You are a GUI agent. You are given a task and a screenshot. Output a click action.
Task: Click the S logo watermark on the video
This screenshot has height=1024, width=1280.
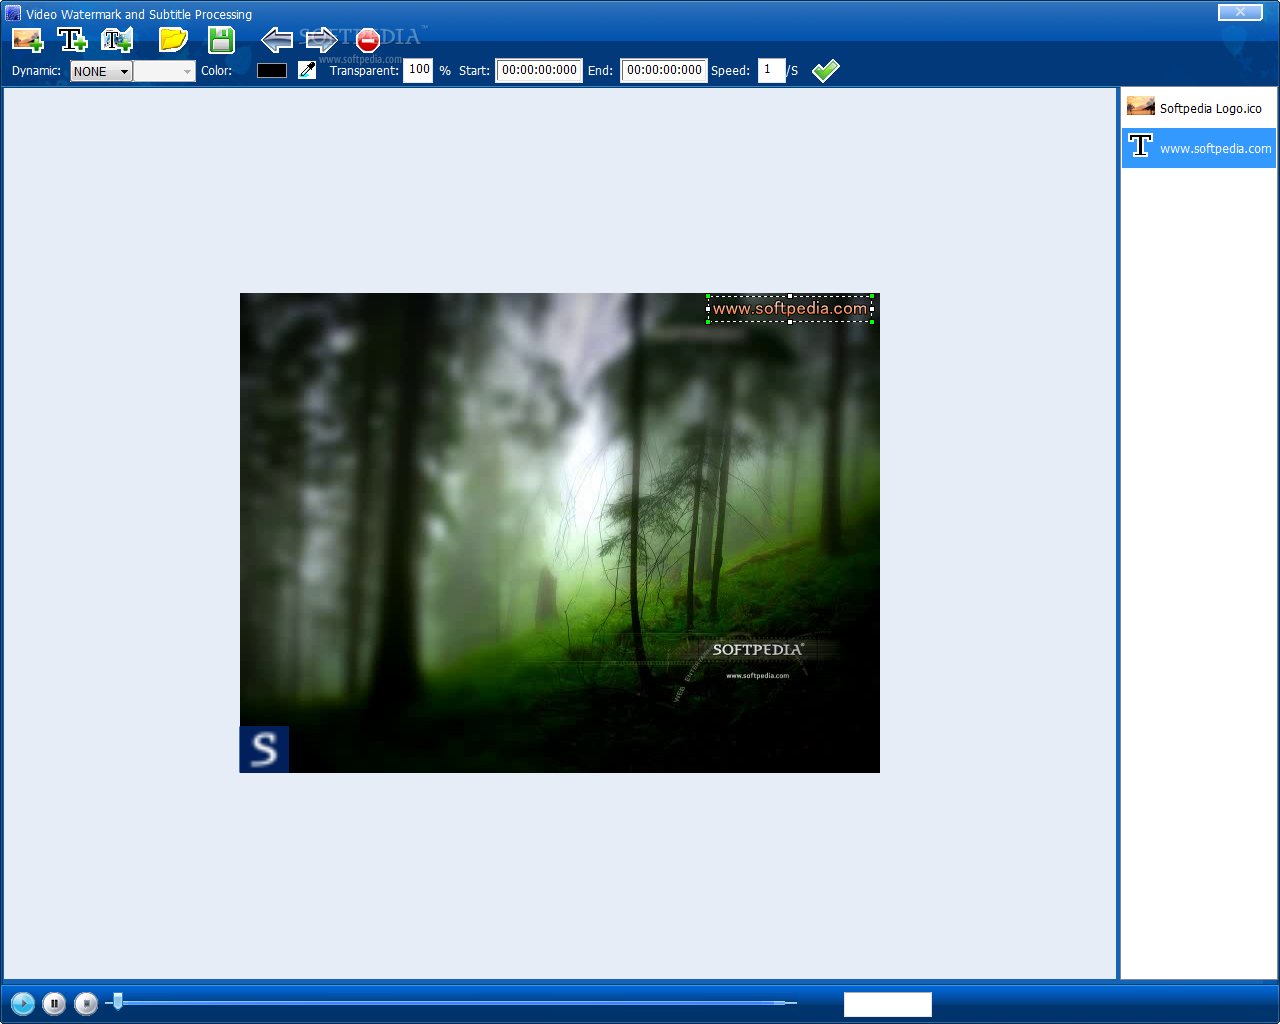click(264, 749)
